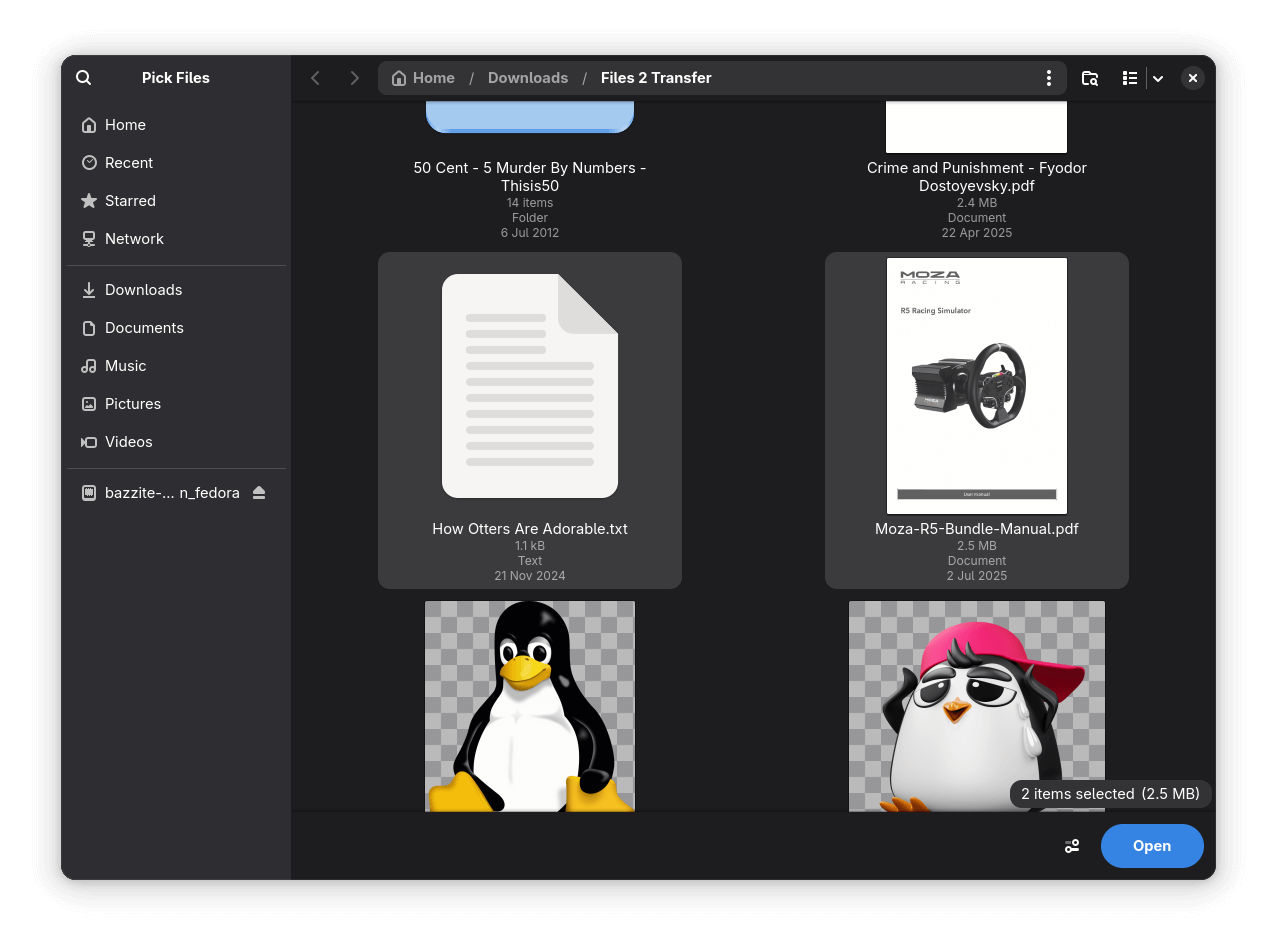Open the search in the file picker
1277x947 pixels.
pyautogui.click(x=83, y=77)
